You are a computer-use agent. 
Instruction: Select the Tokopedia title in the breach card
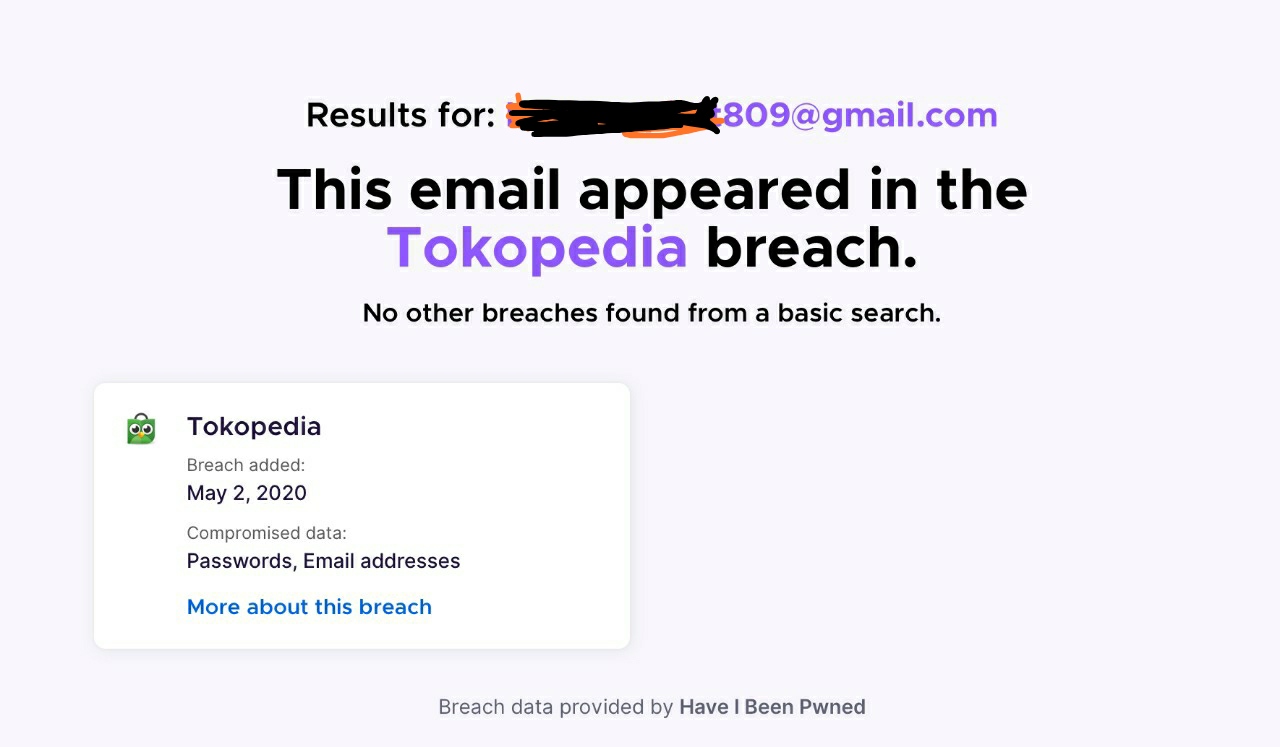(x=254, y=426)
